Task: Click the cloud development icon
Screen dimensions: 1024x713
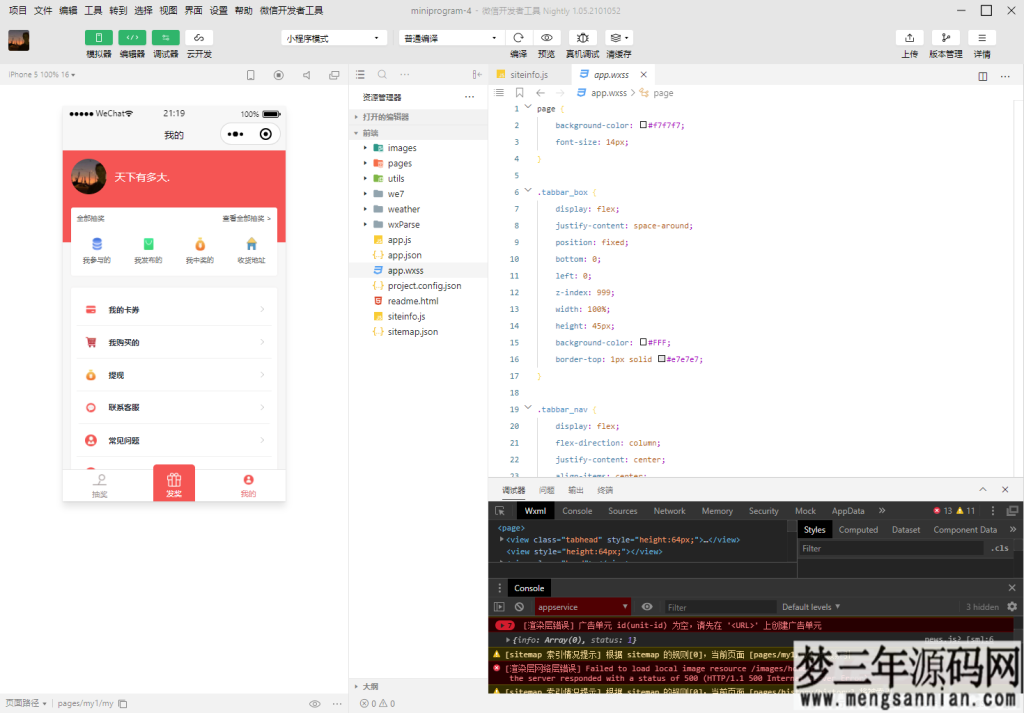Action: [199, 38]
